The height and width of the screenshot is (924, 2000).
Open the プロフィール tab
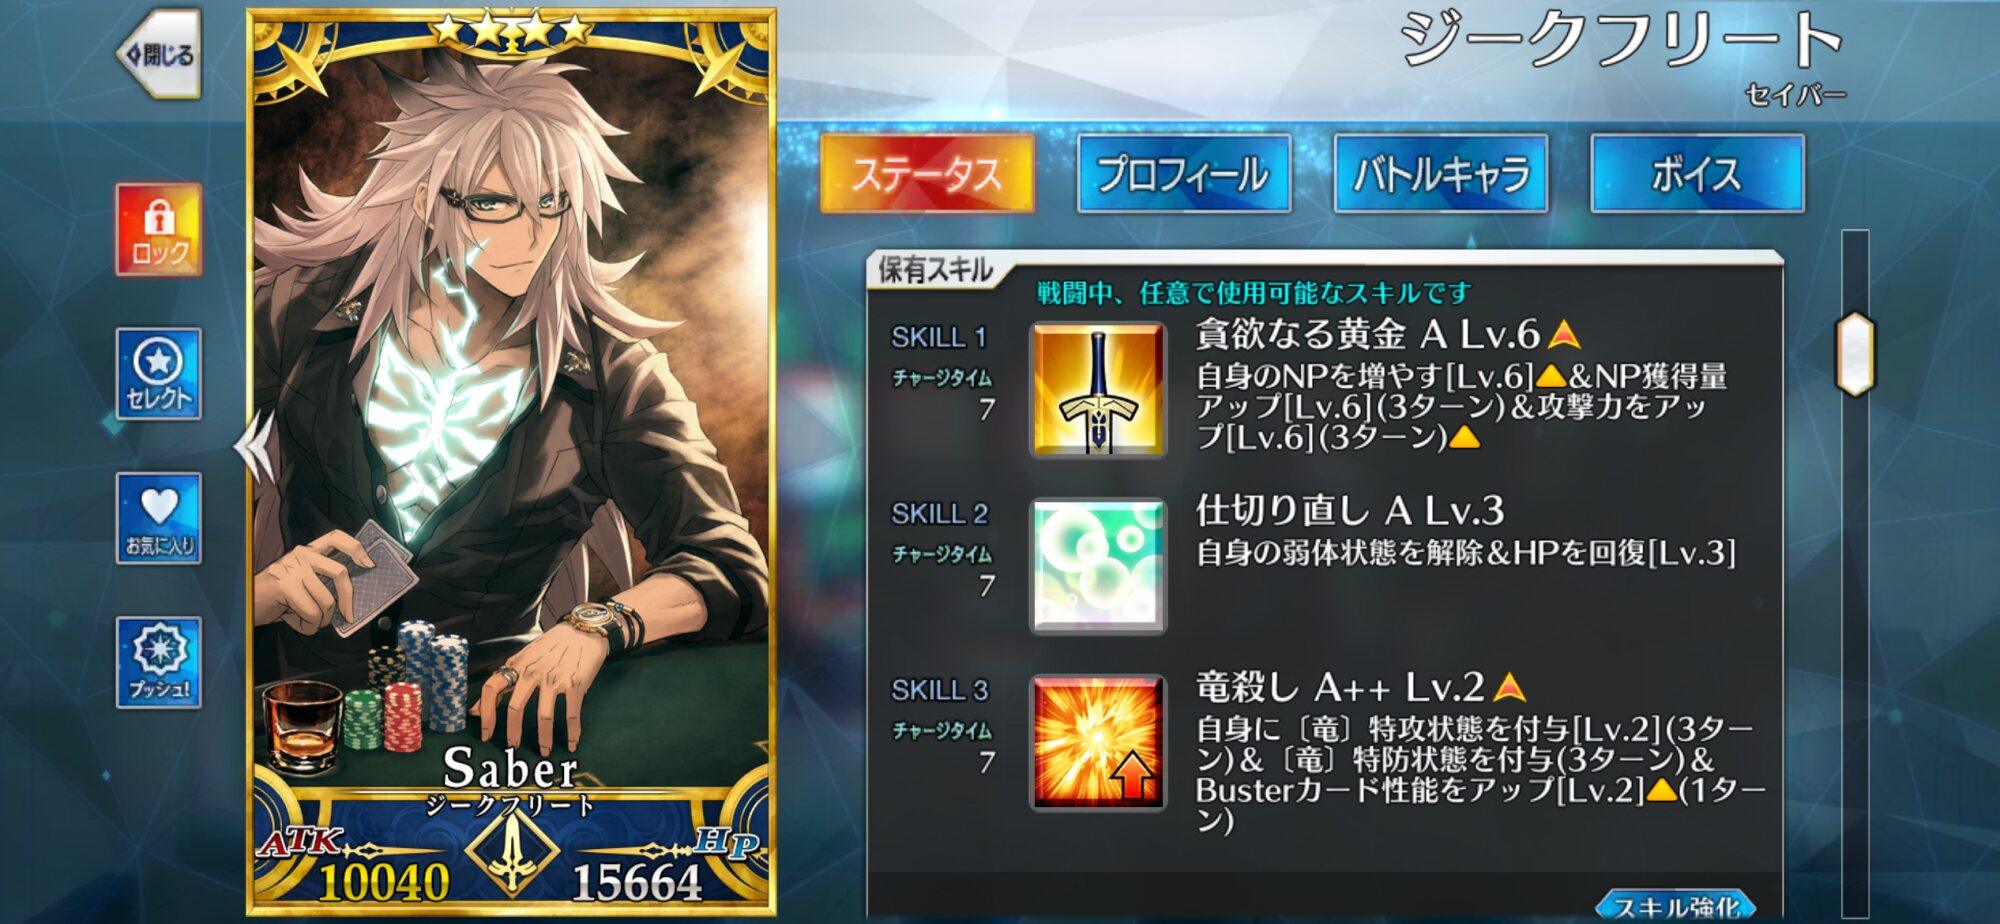tap(1184, 174)
